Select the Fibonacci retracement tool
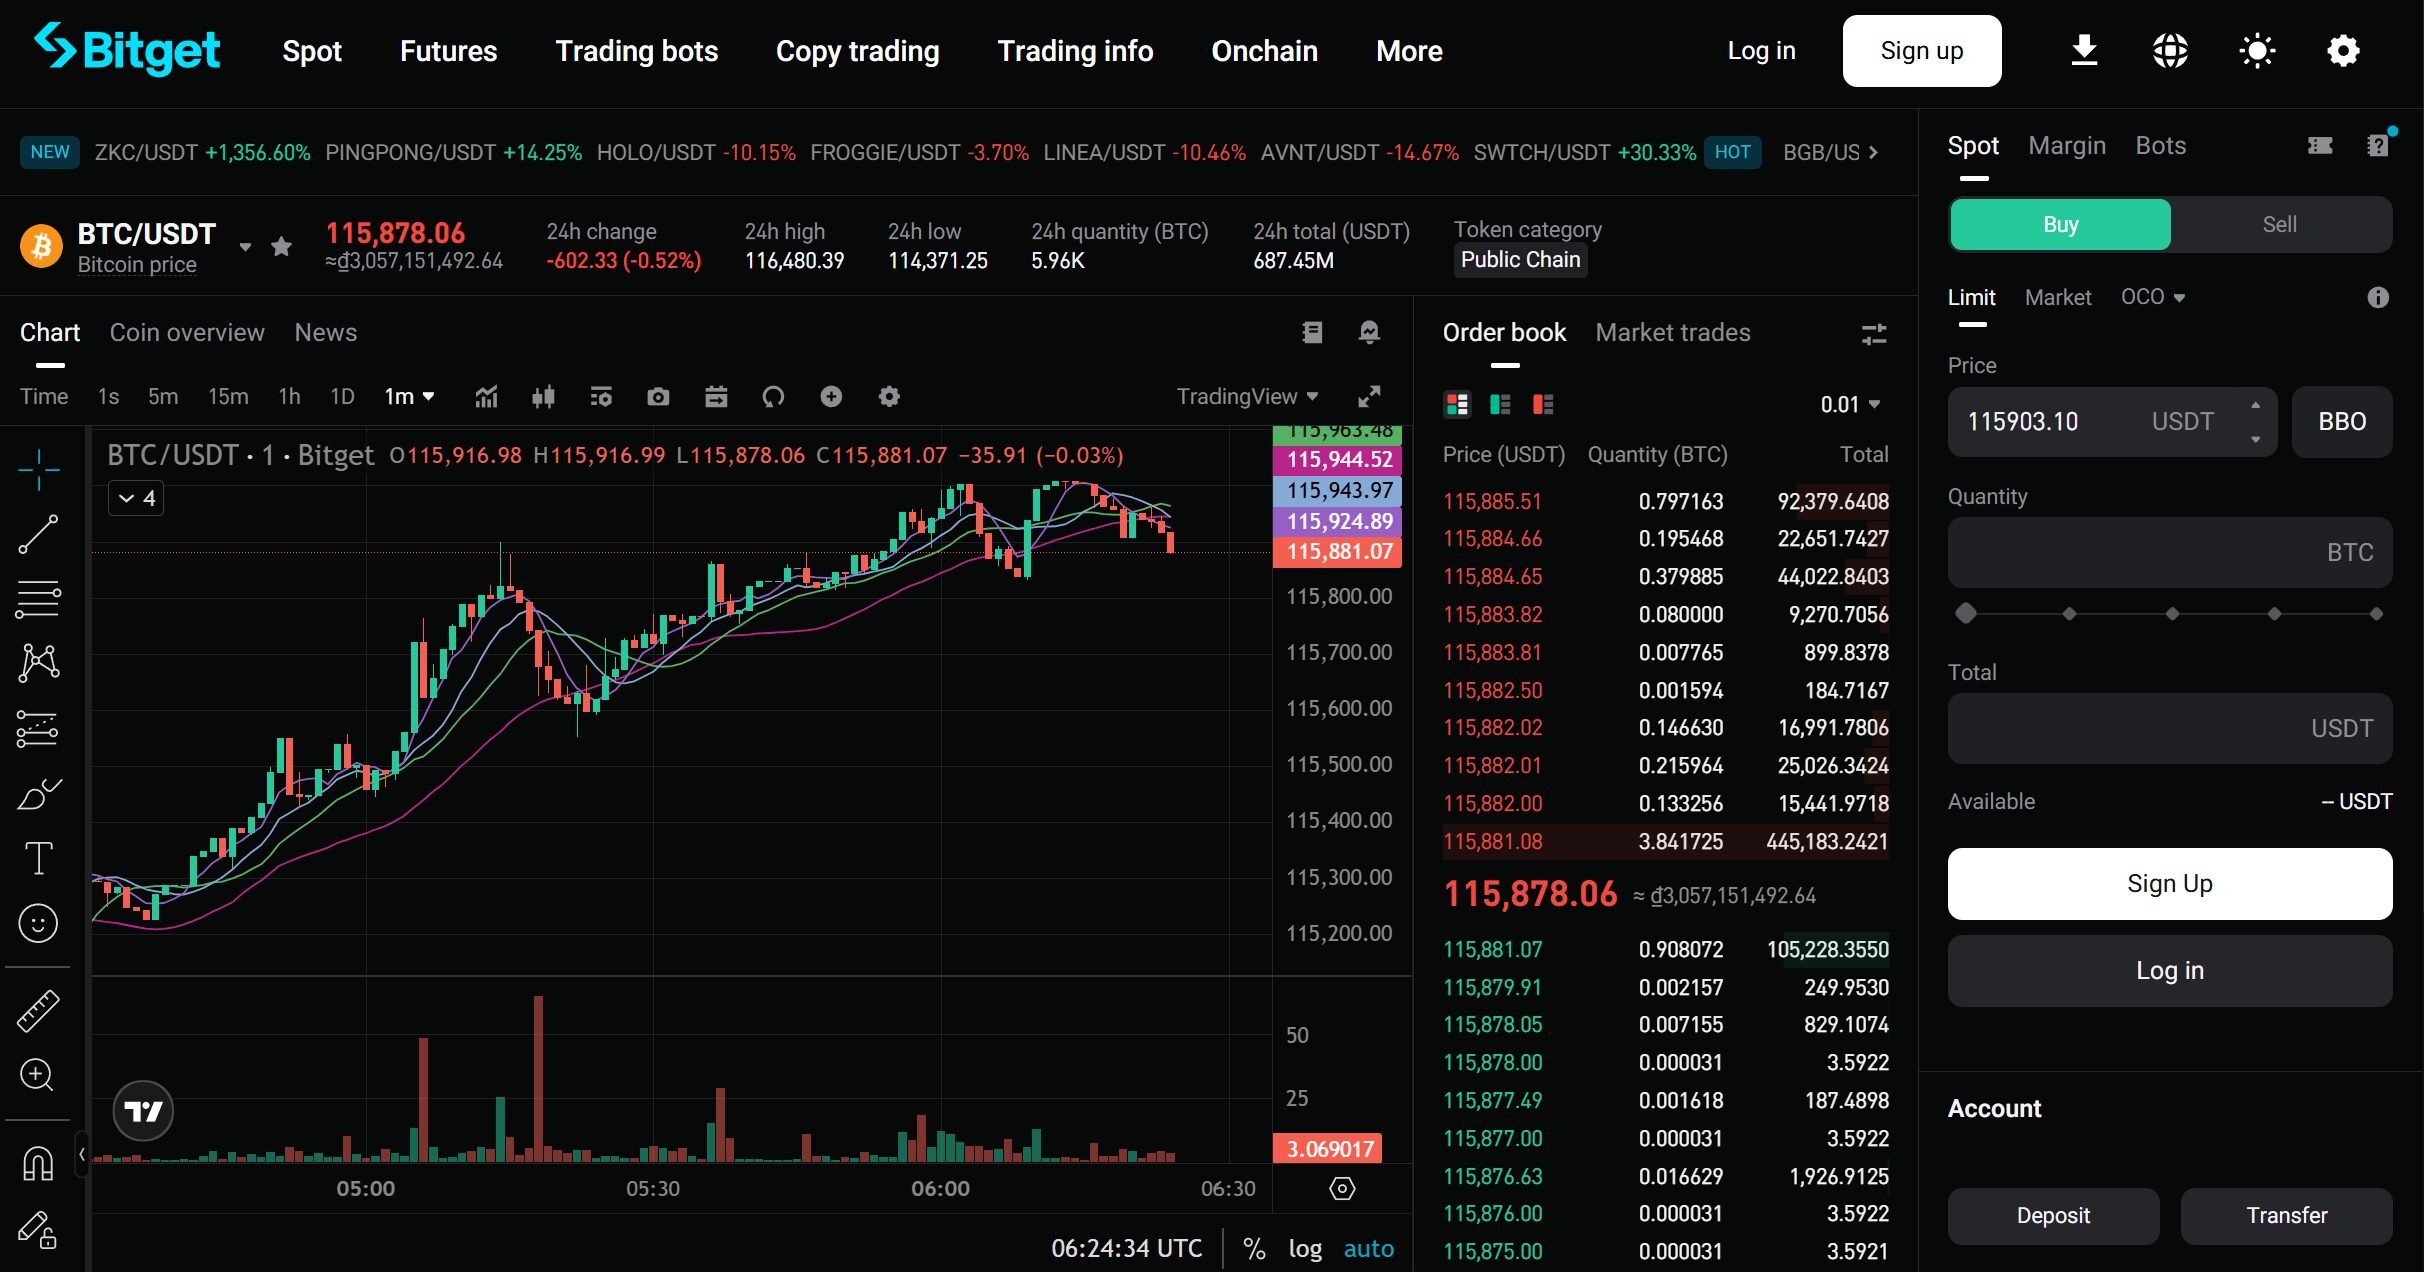Viewport: 2424px width, 1272px height. [39, 599]
